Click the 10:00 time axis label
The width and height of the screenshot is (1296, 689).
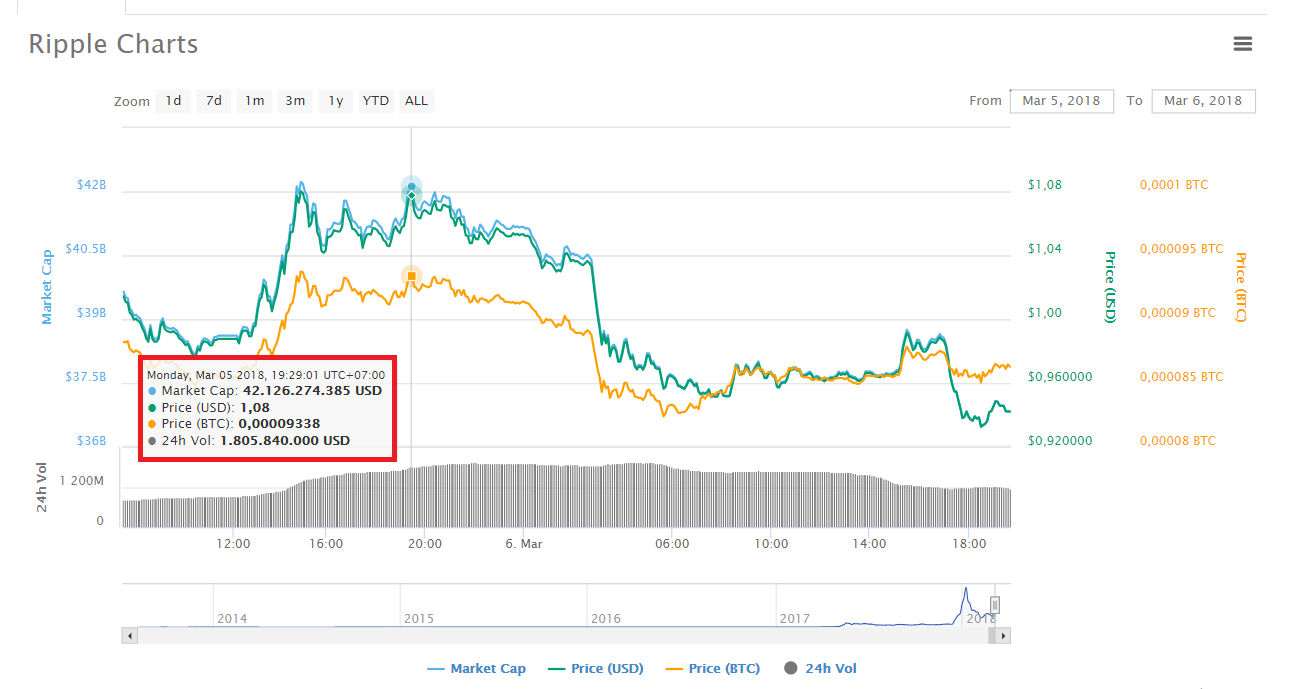(771, 543)
